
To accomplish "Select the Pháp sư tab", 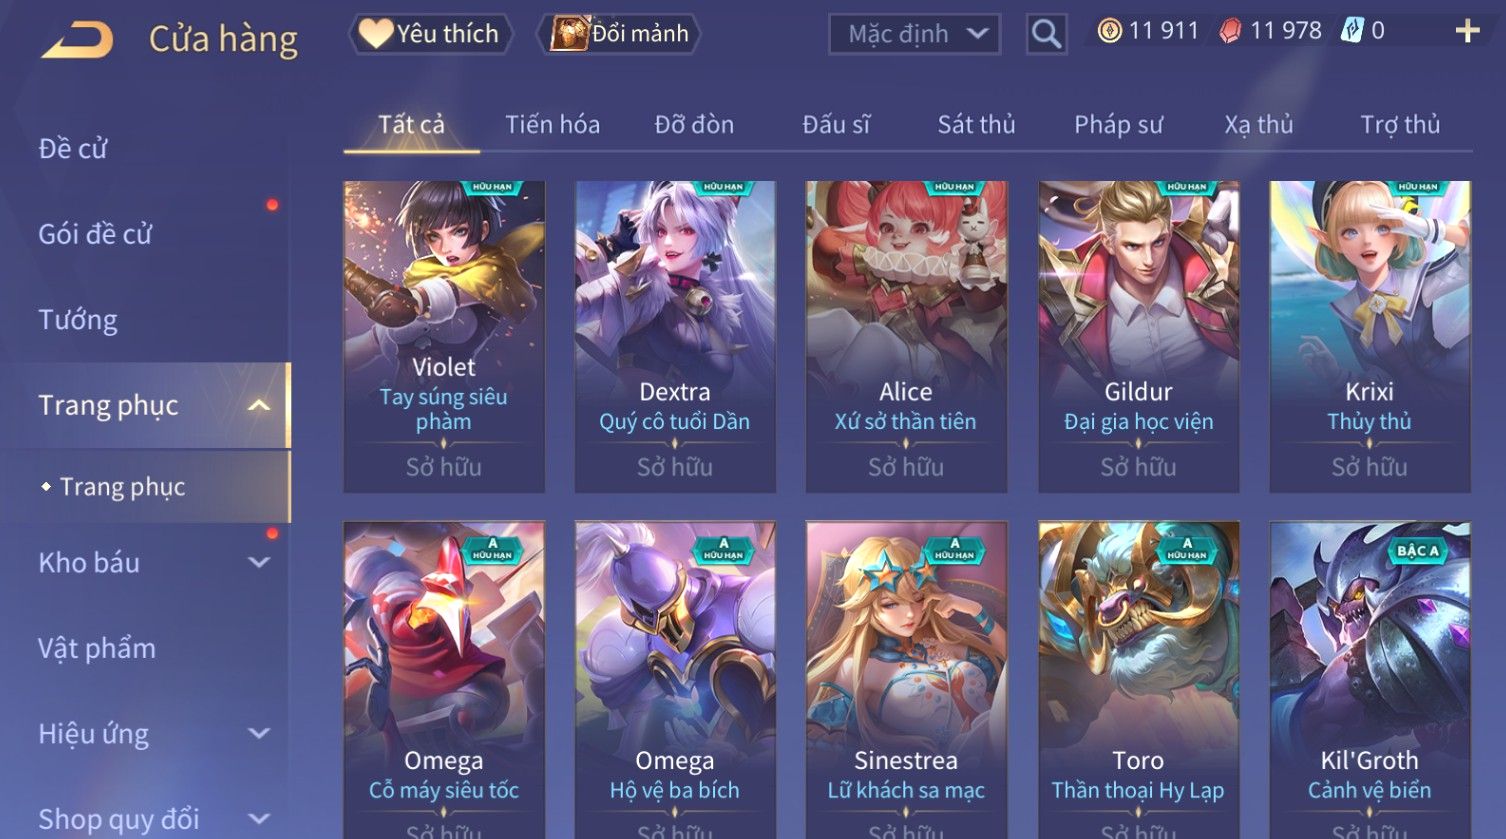I will (x=1118, y=125).
